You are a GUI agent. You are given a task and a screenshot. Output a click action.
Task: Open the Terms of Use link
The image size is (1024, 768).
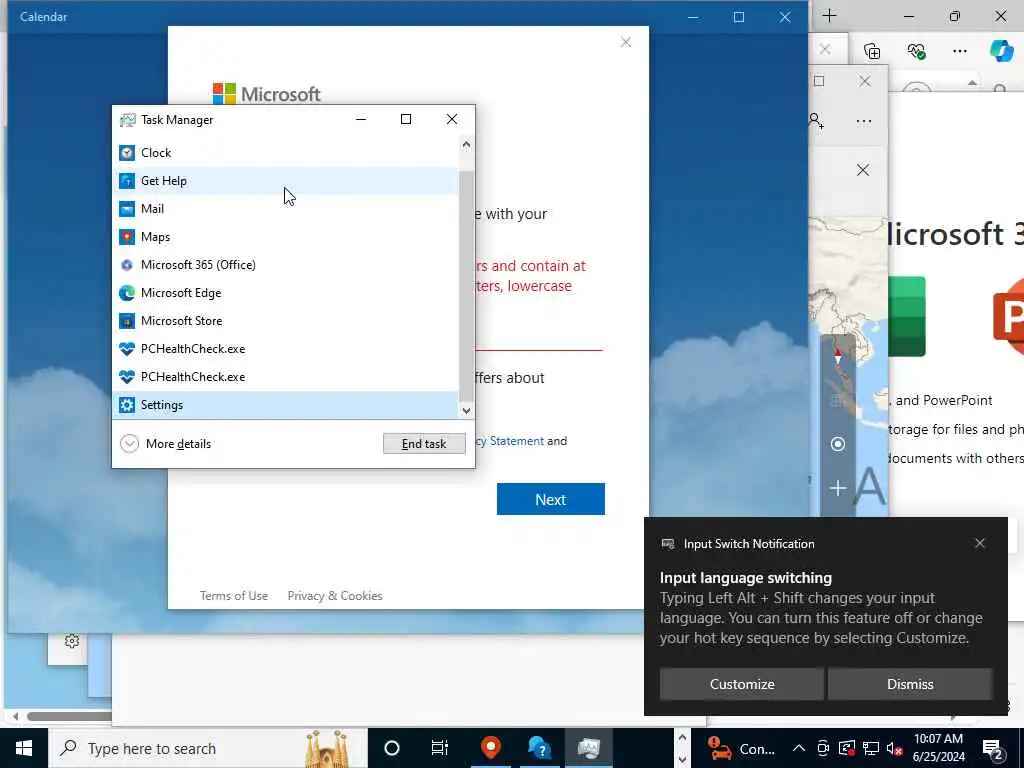234,596
